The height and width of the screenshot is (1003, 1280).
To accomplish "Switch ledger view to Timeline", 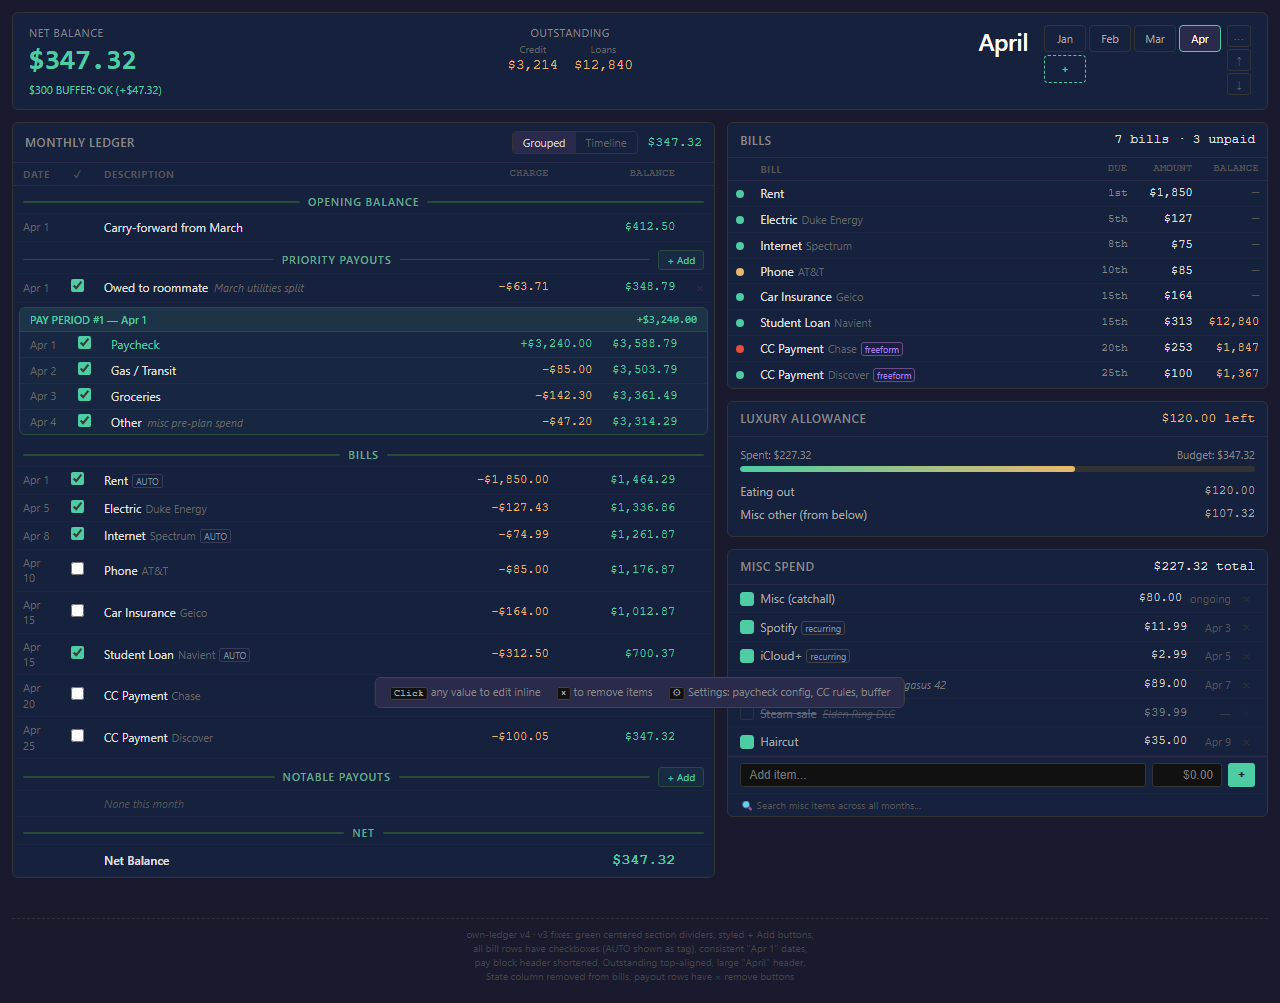I will point(606,143).
